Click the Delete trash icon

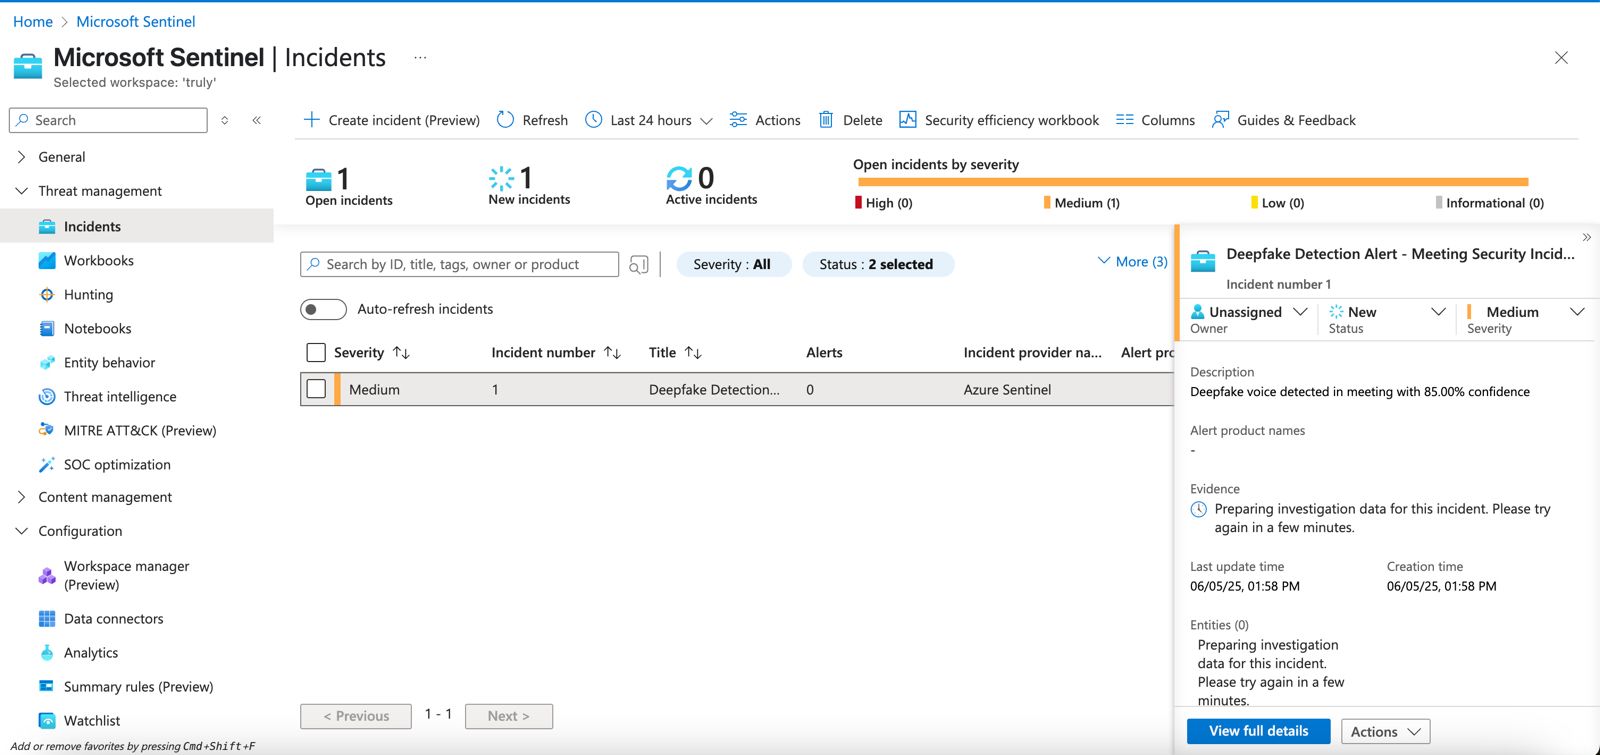pos(826,120)
